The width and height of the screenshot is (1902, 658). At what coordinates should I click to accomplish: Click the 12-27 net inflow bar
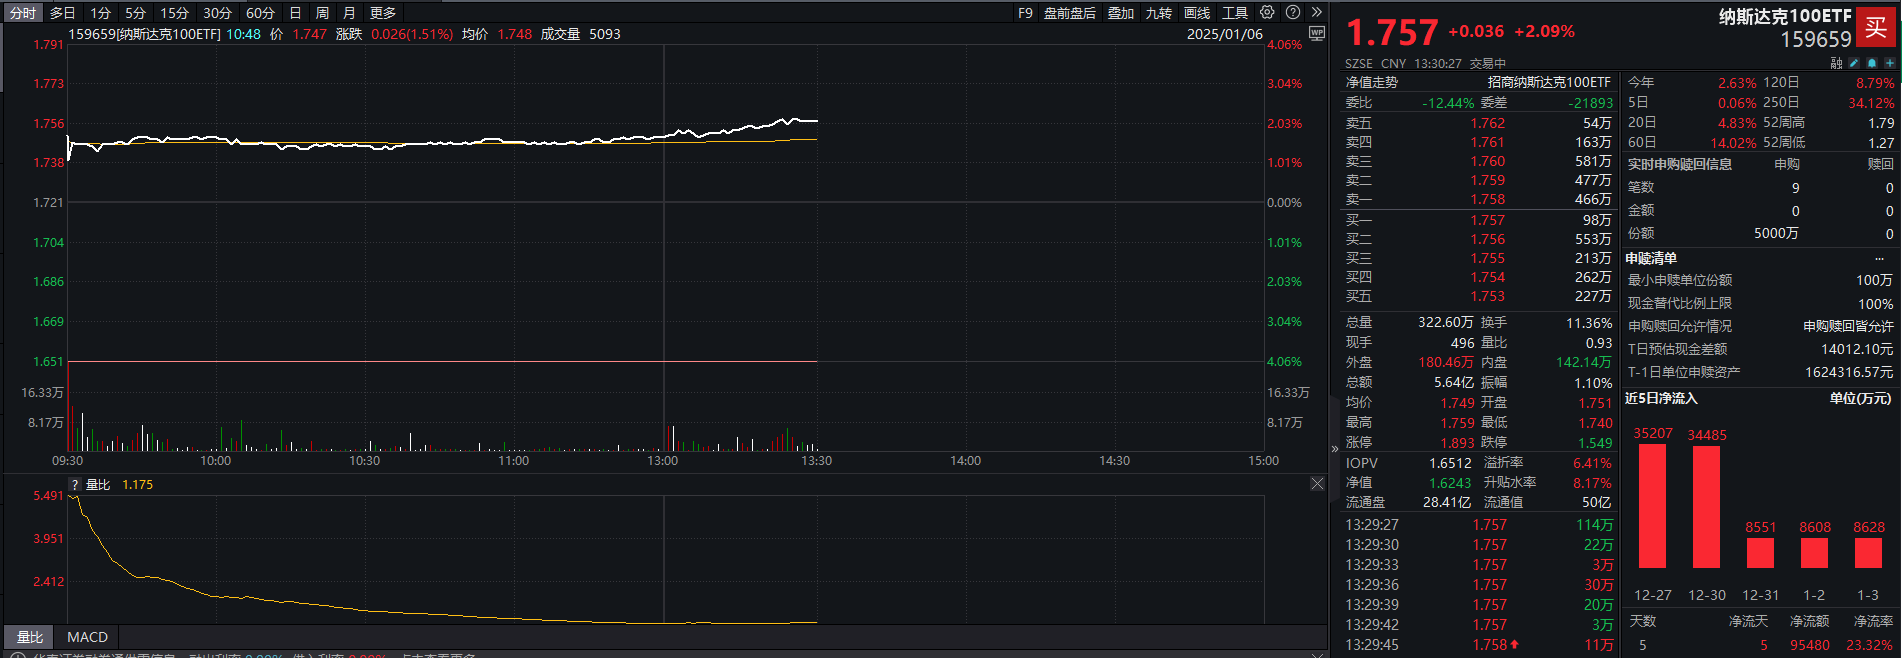[1653, 506]
